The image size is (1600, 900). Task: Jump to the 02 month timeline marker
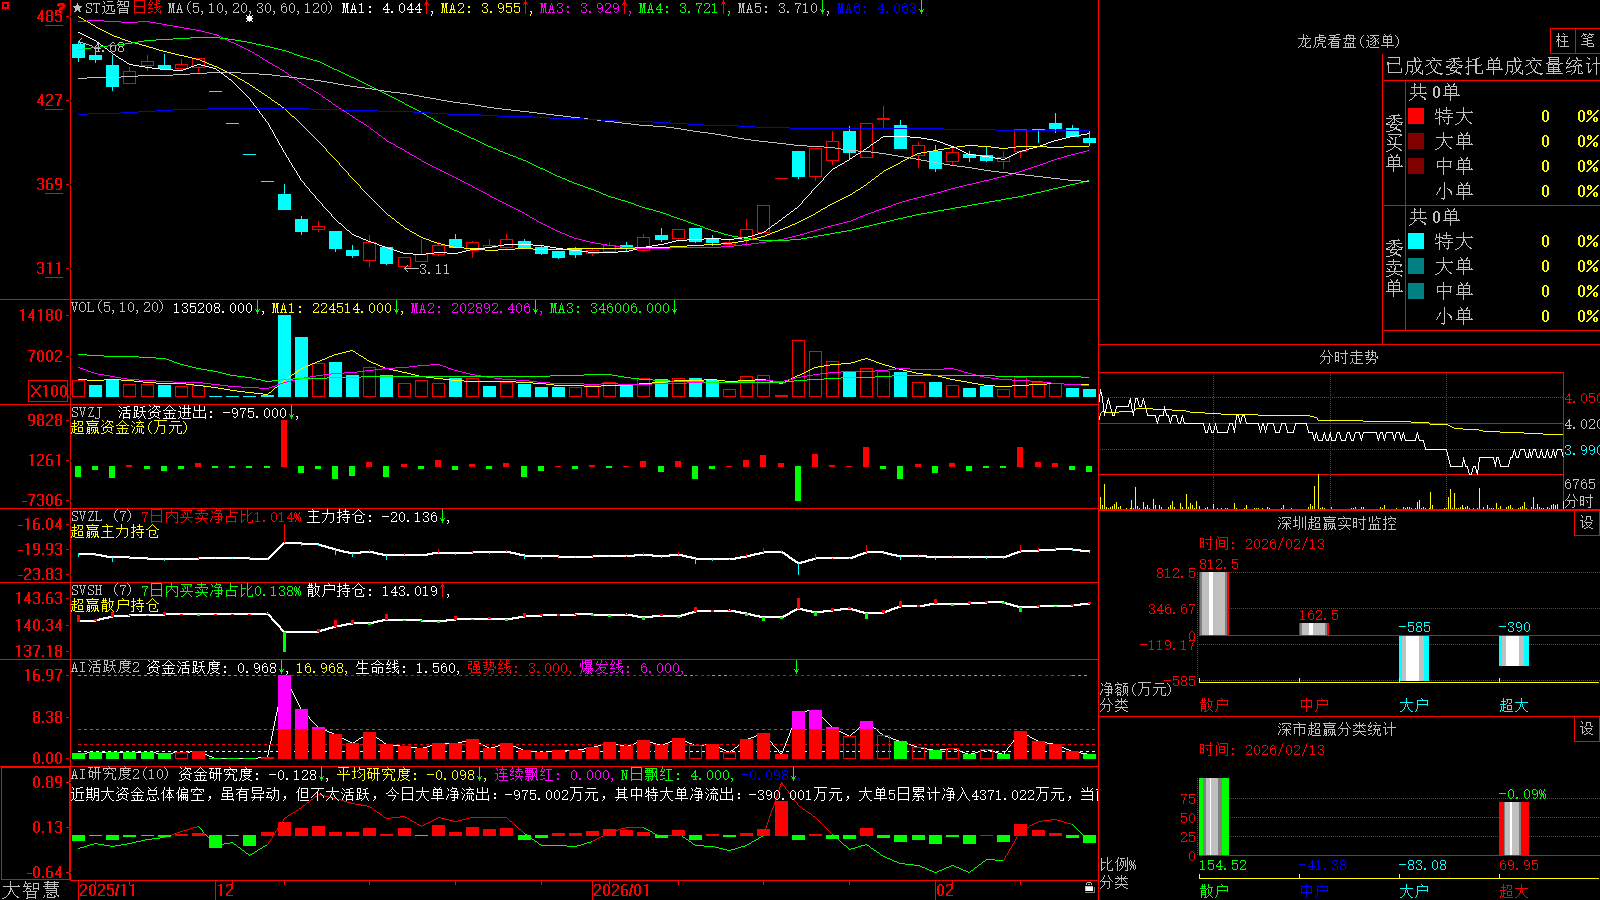click(945, 890)
